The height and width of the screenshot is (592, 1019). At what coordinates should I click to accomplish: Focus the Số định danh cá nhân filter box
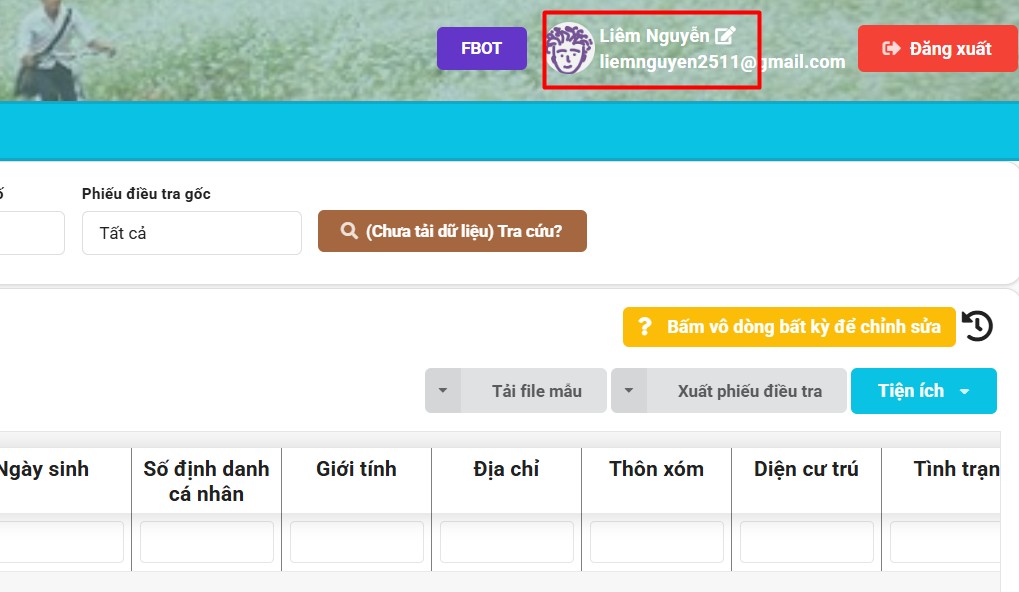pos(206,542)
